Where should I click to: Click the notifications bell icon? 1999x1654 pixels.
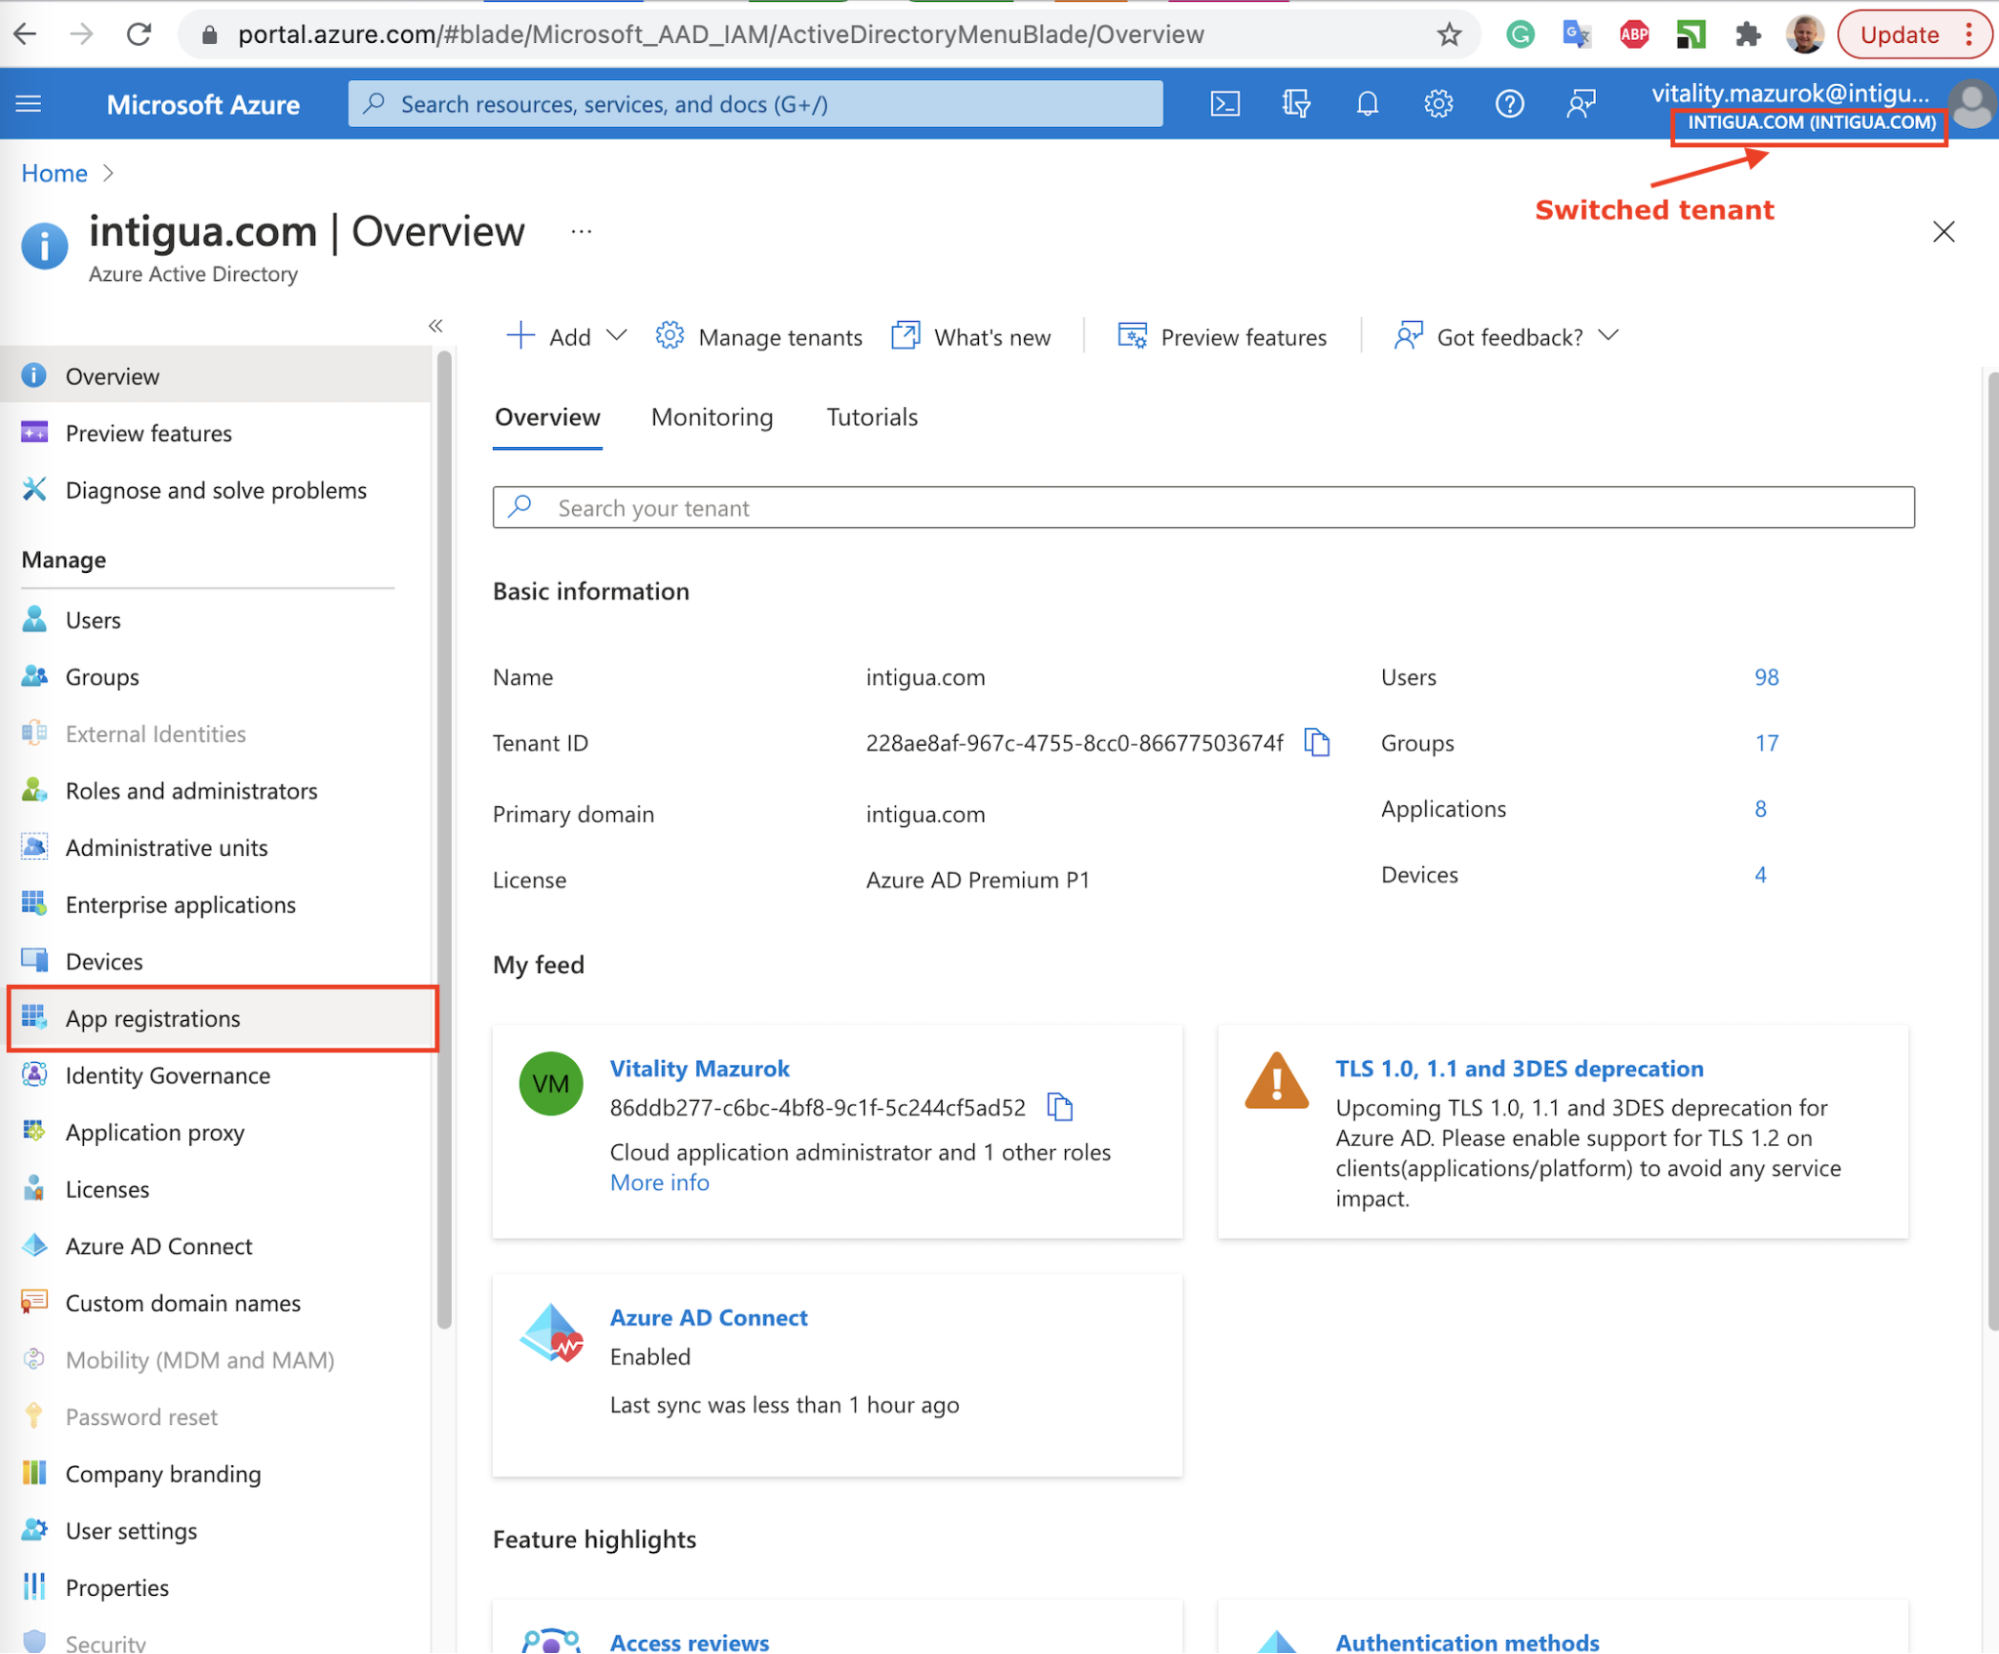point(1367,104)
